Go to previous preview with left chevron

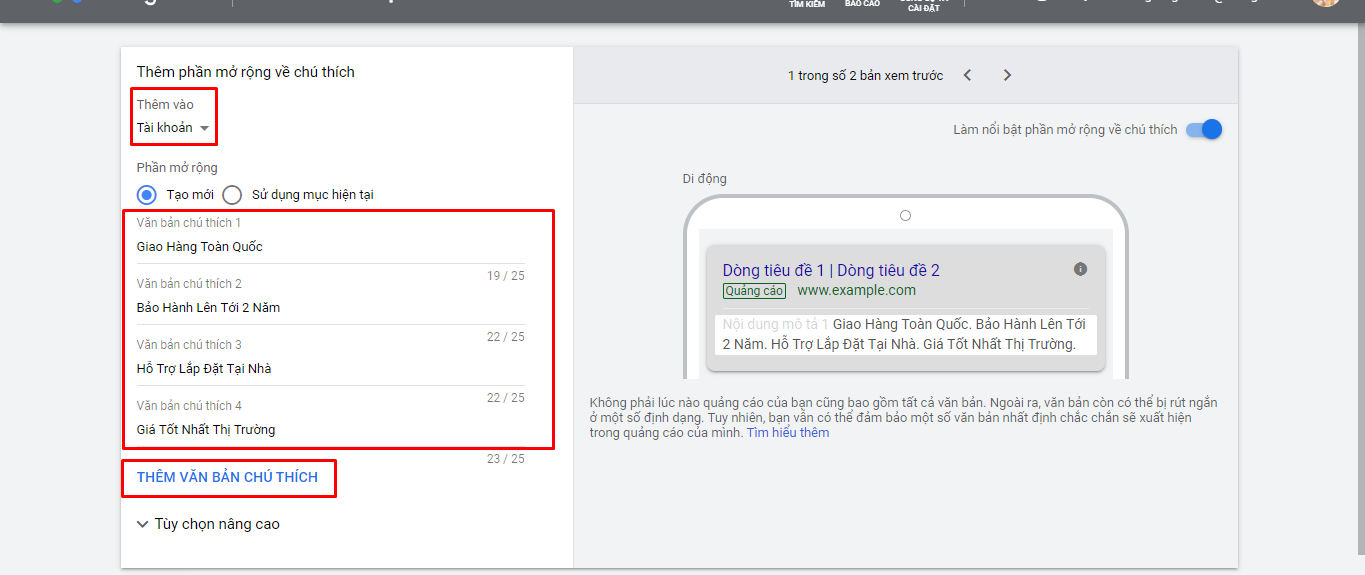pyautogui.click(x=967, y=75)
